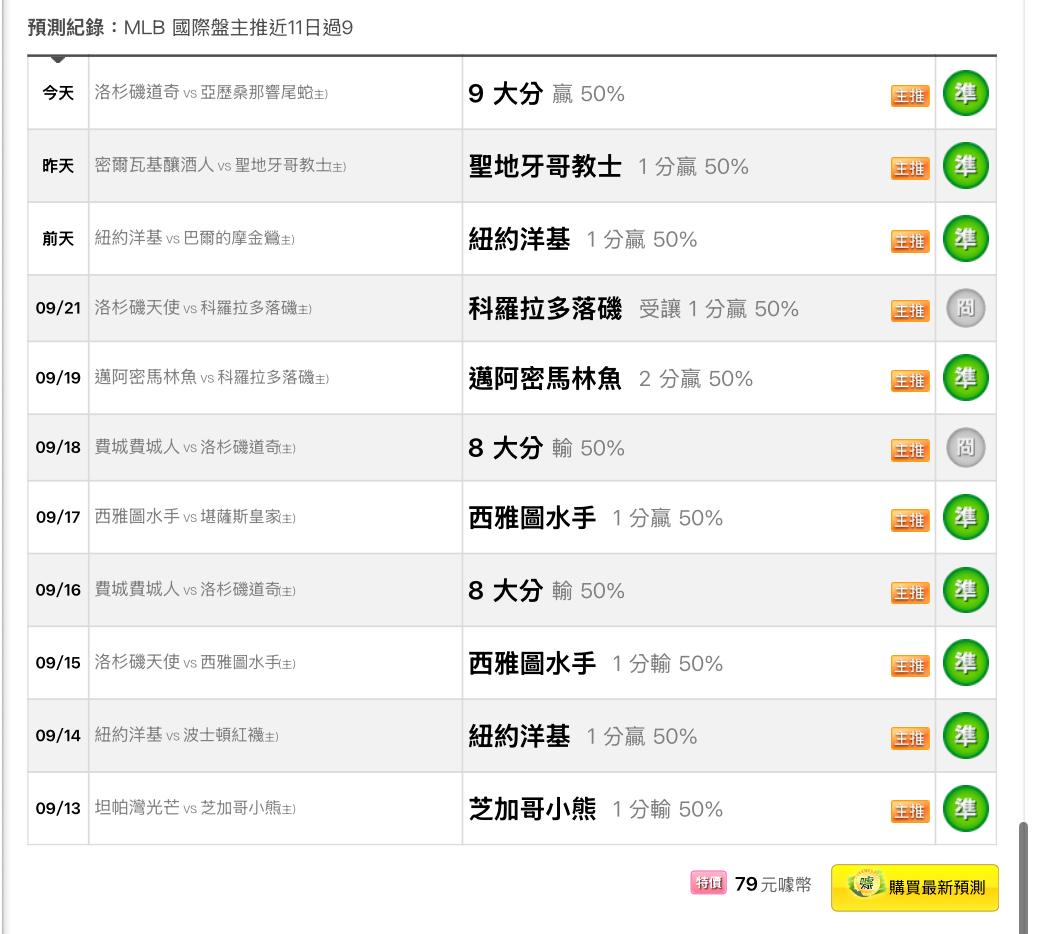Viewport: 1037px width, 934px height.
Task: Buy the latest prediction with 購買最新預測
Action: click(915, 888)
